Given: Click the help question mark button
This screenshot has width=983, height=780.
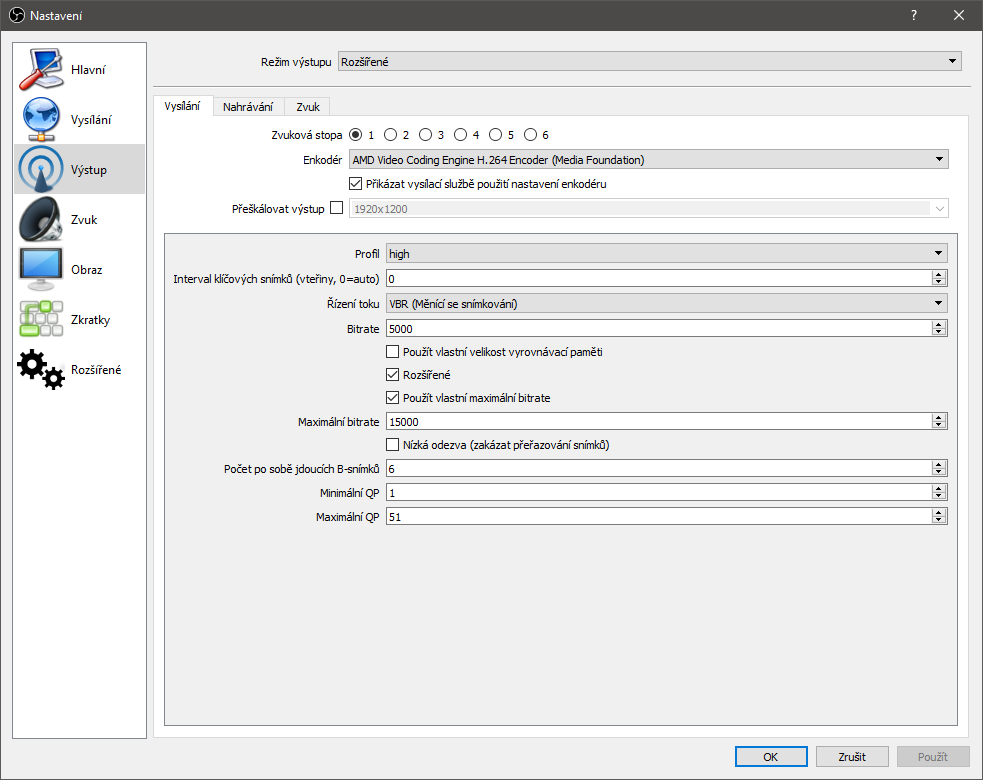Looking at the screenshot, I should (x=914, y=15).
